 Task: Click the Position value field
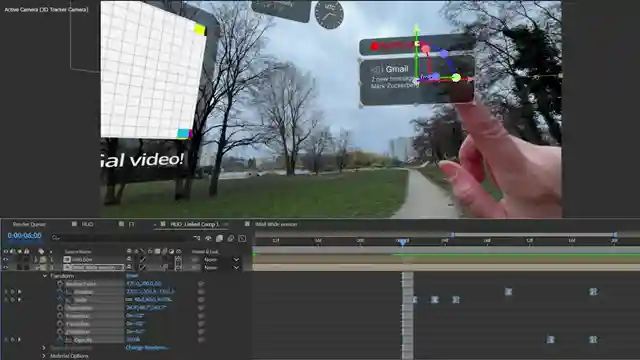(x=150, y=292)
